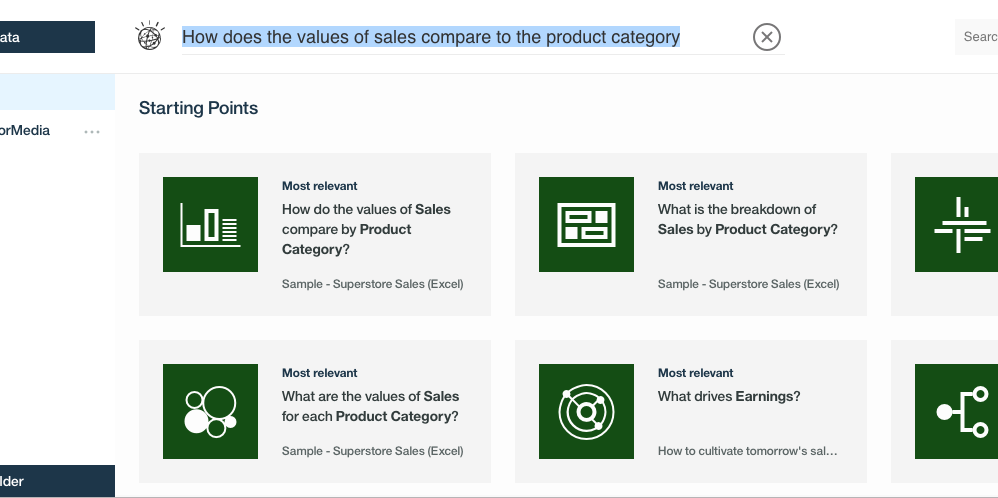Select the decision tree icon at right edge
Image resolution: width=998 pixels, height=498 pixels.
tap(957, 411)
